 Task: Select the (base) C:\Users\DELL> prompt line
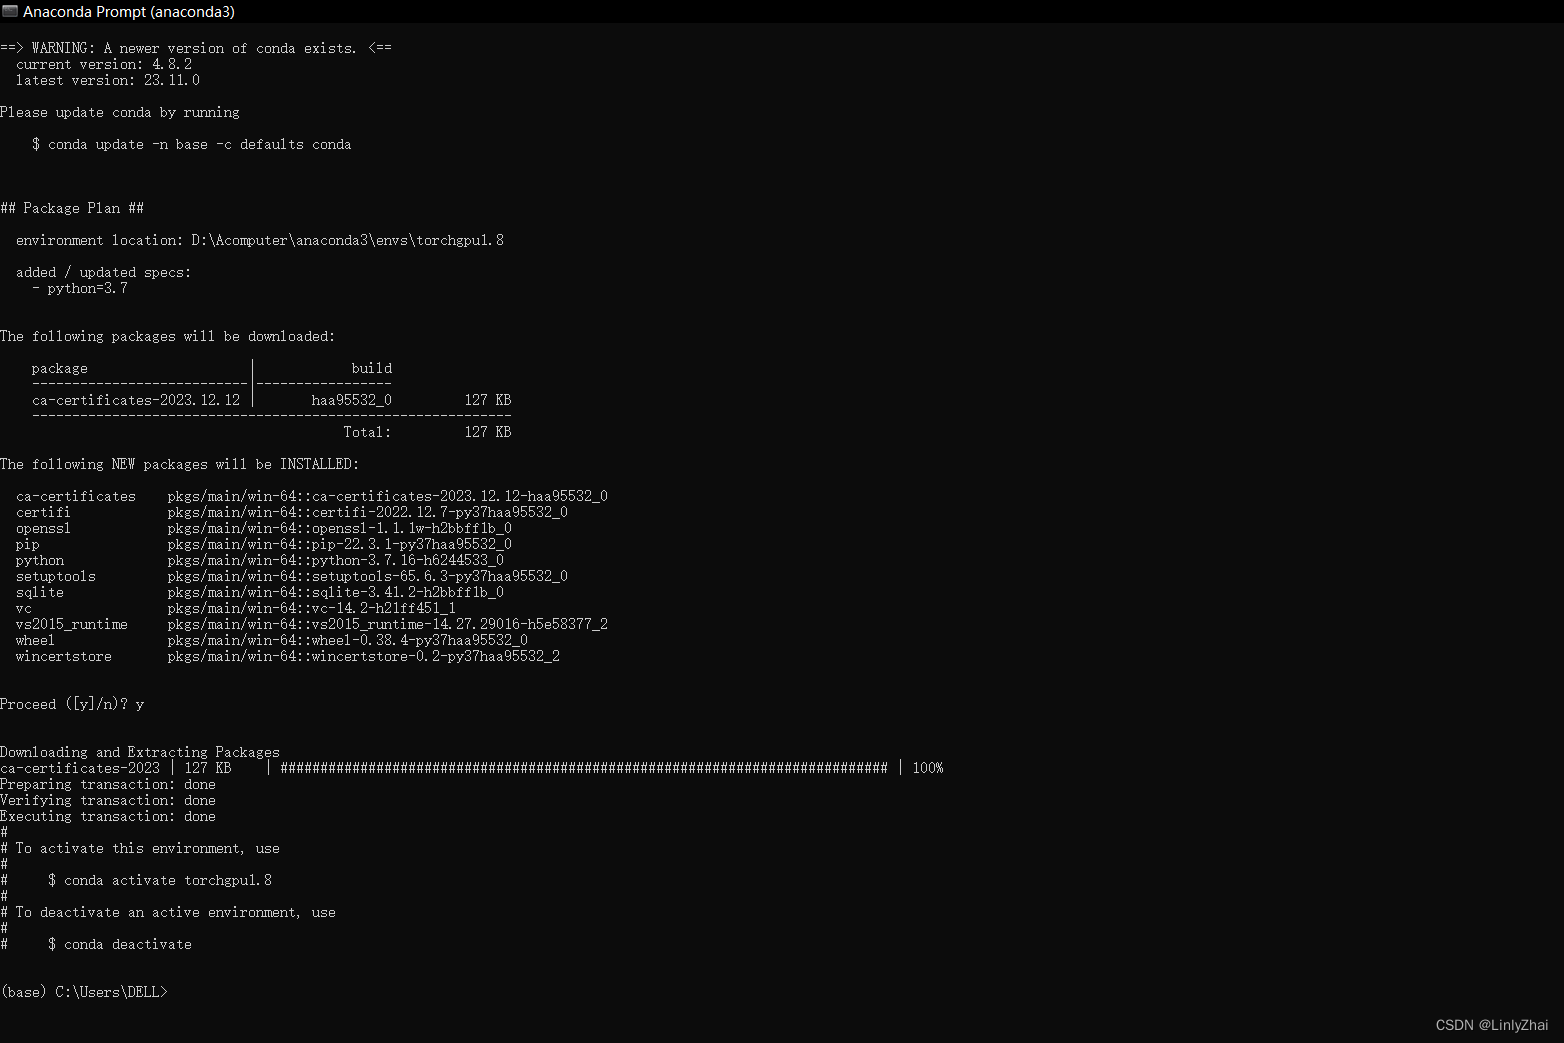click(83, 991)
